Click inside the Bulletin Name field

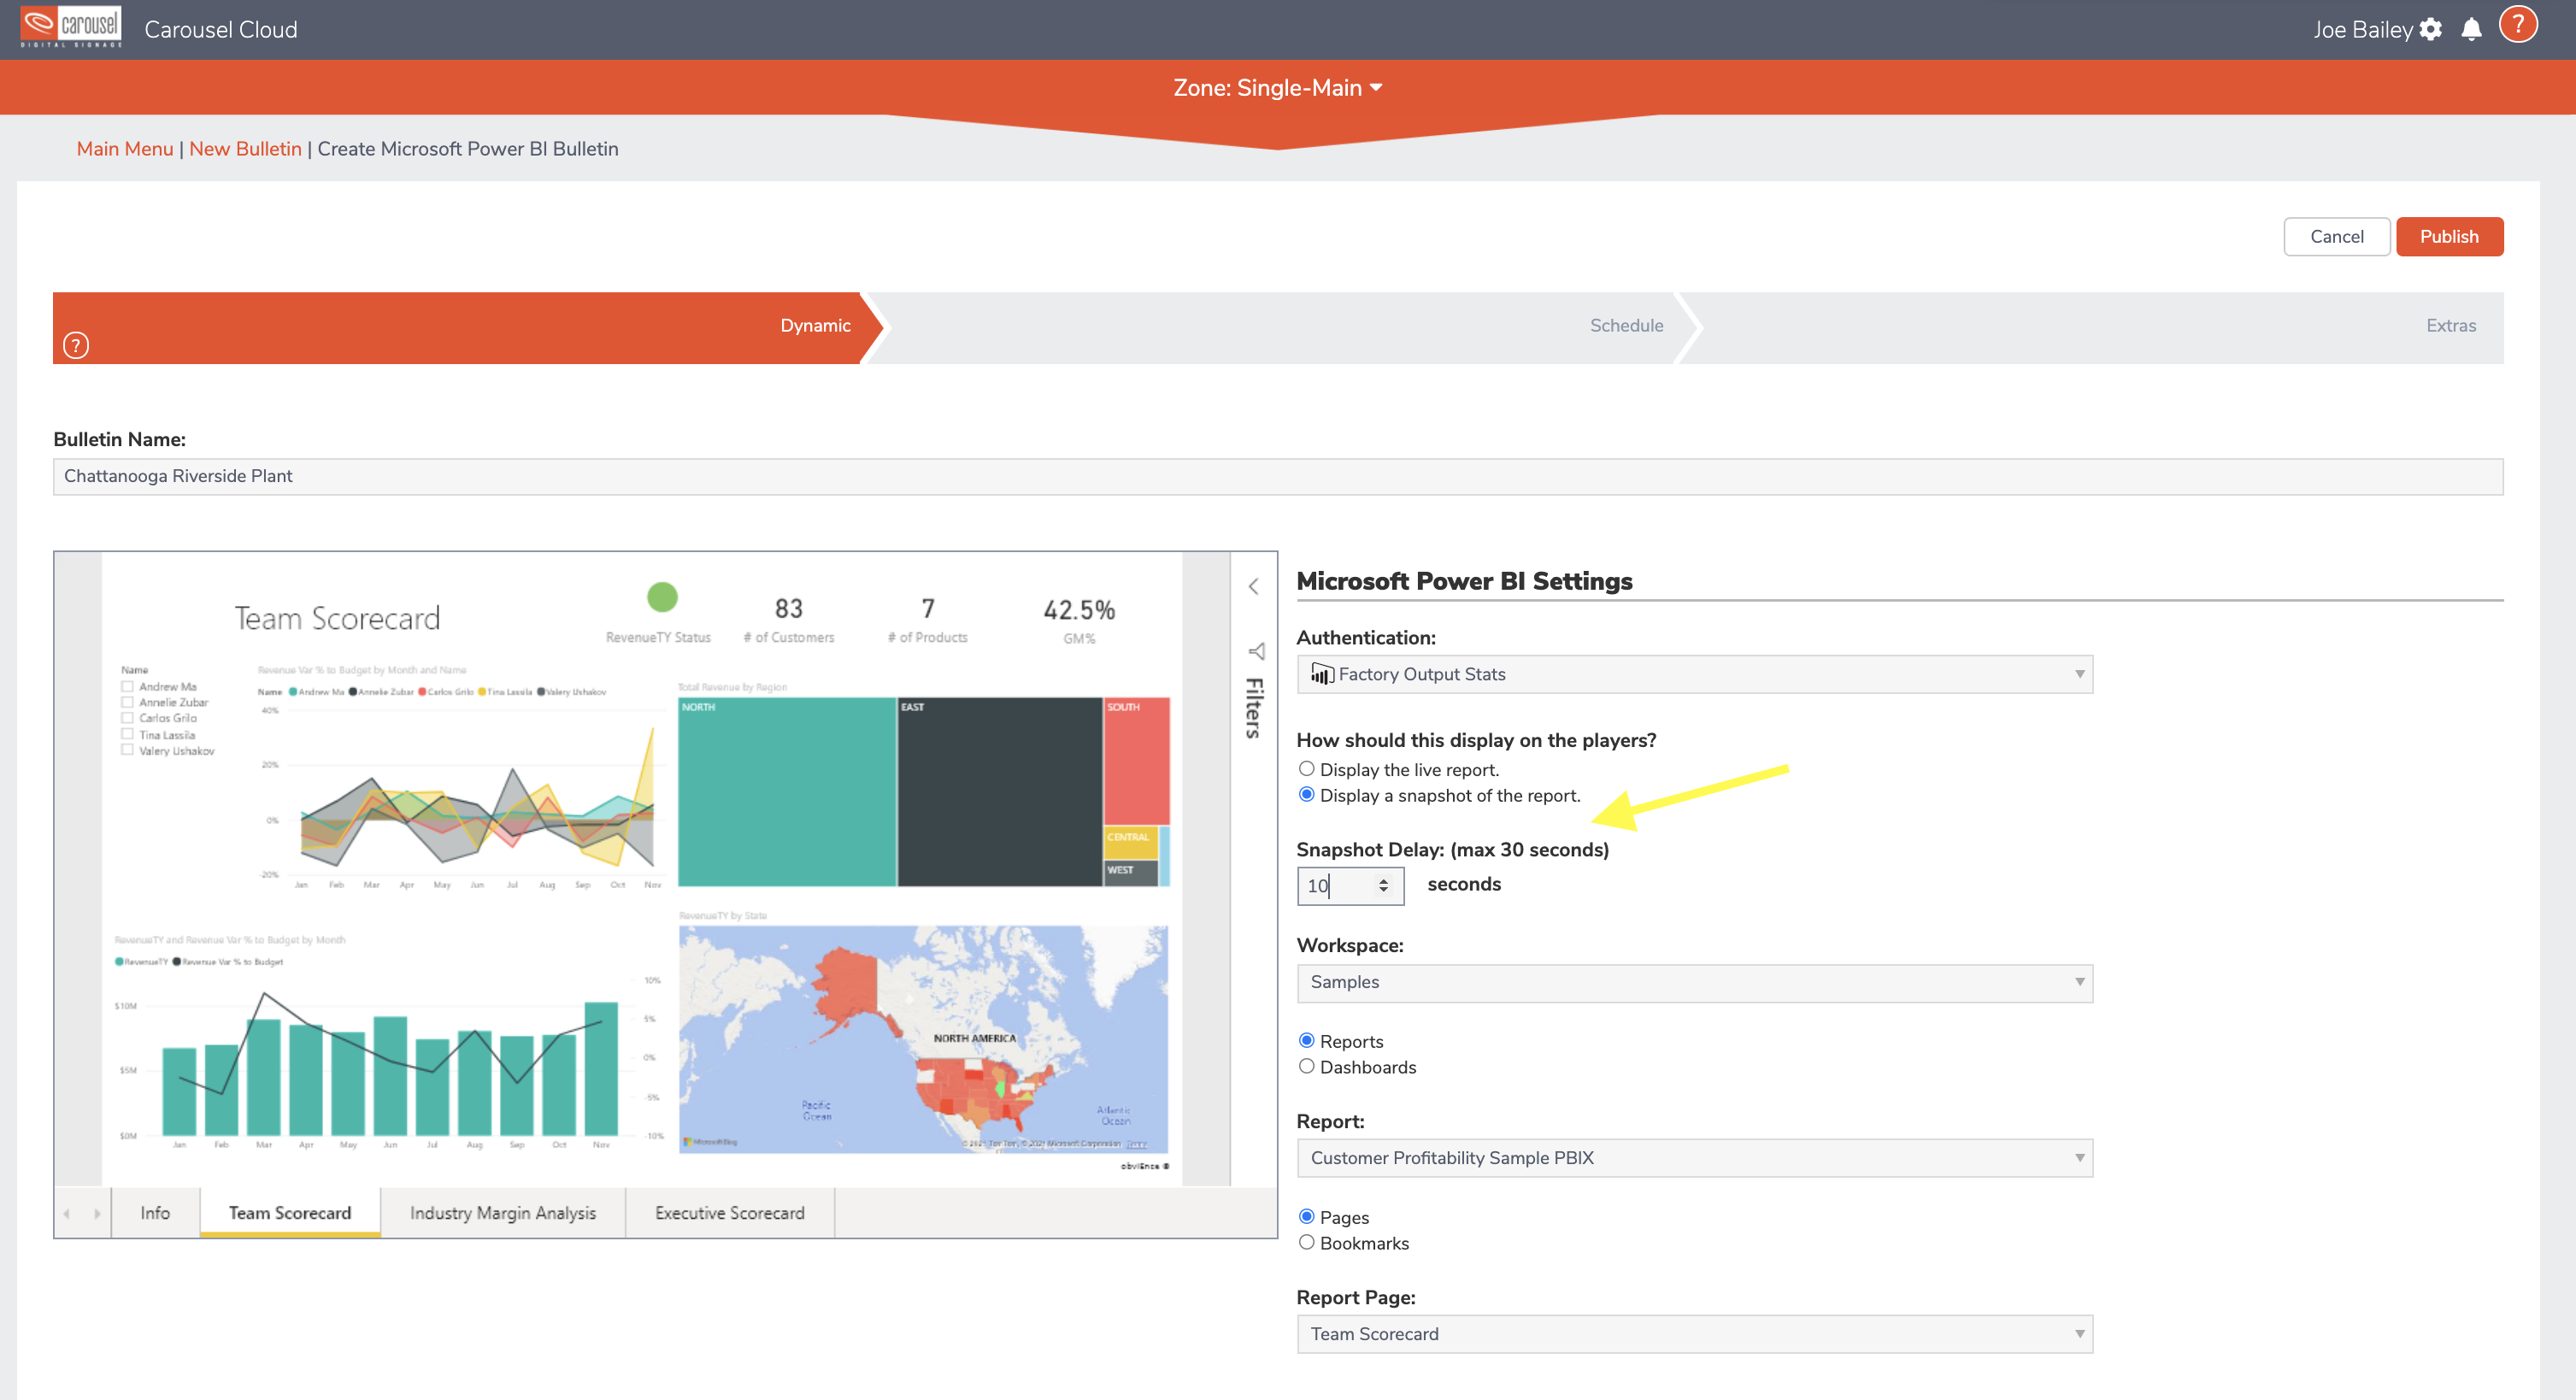[700, 476]
